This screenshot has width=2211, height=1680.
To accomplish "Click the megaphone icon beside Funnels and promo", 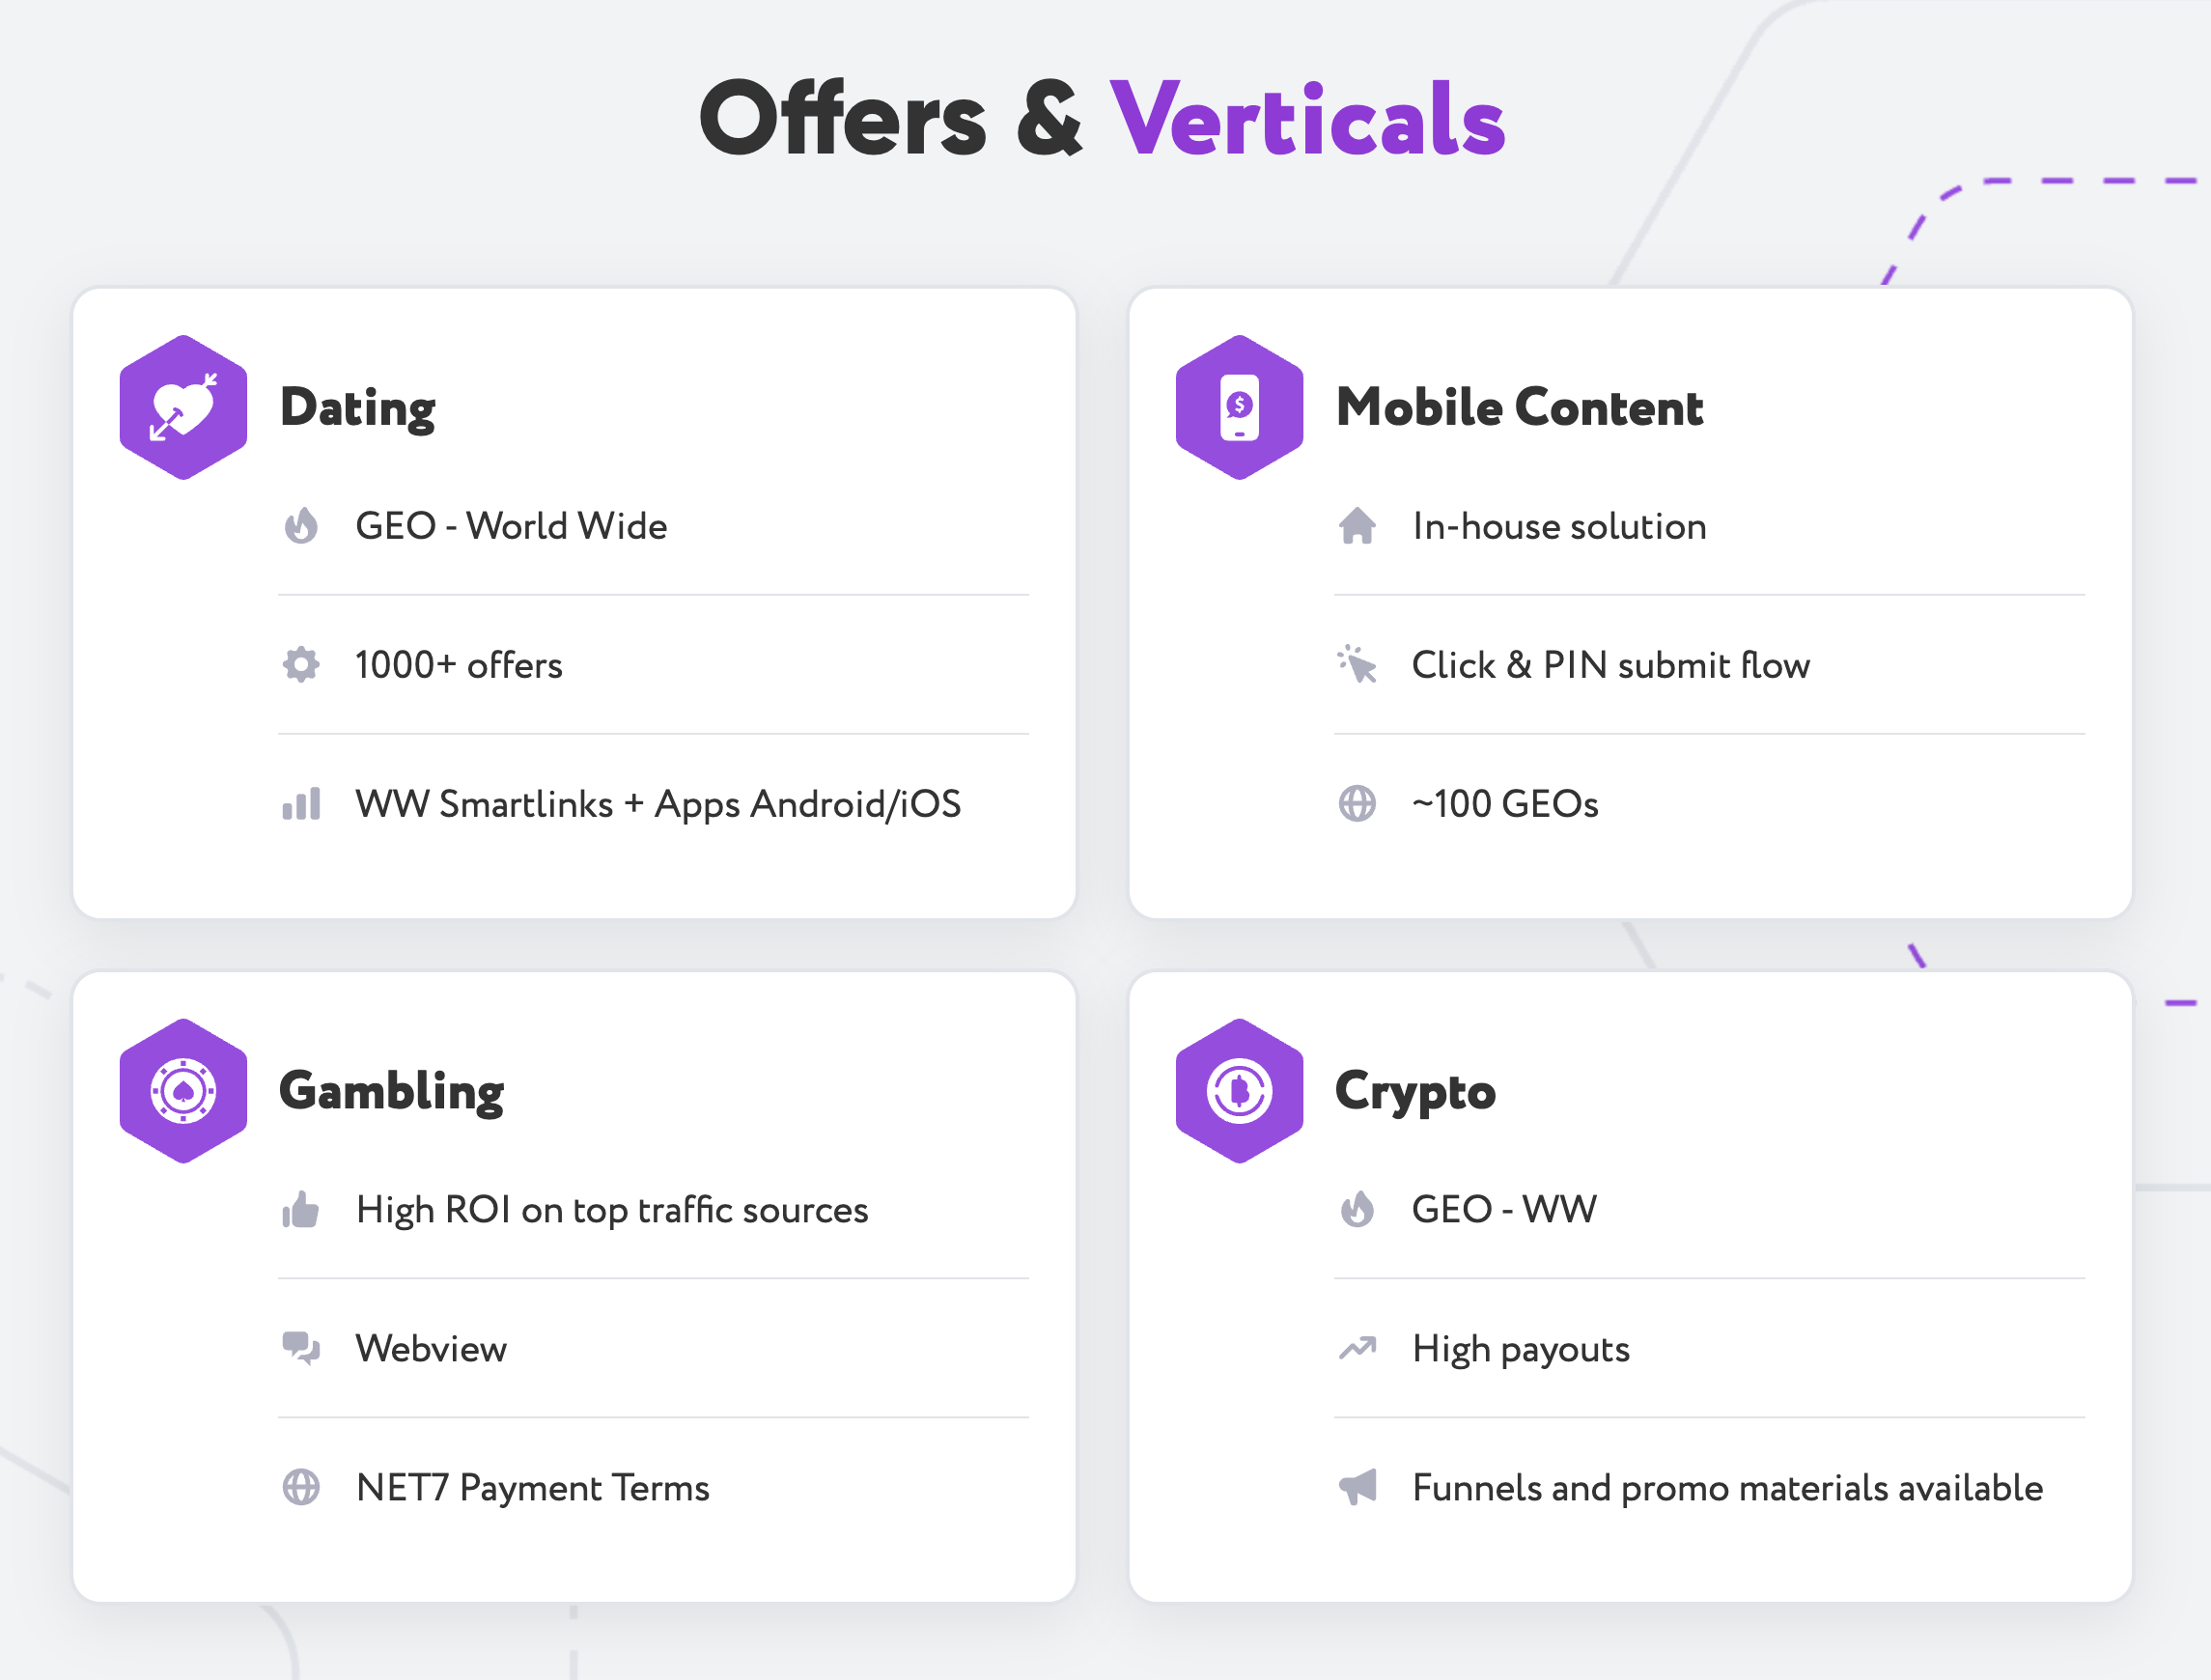I will click(1357, 1488).
